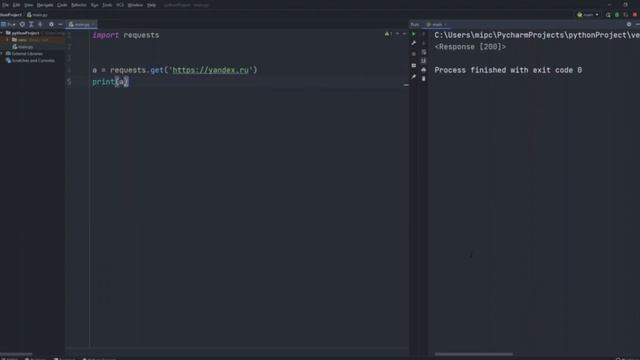This screenshot has height=360, width=640.
Task: Close the main tab in the Run panel
Action: coord(445,24)
